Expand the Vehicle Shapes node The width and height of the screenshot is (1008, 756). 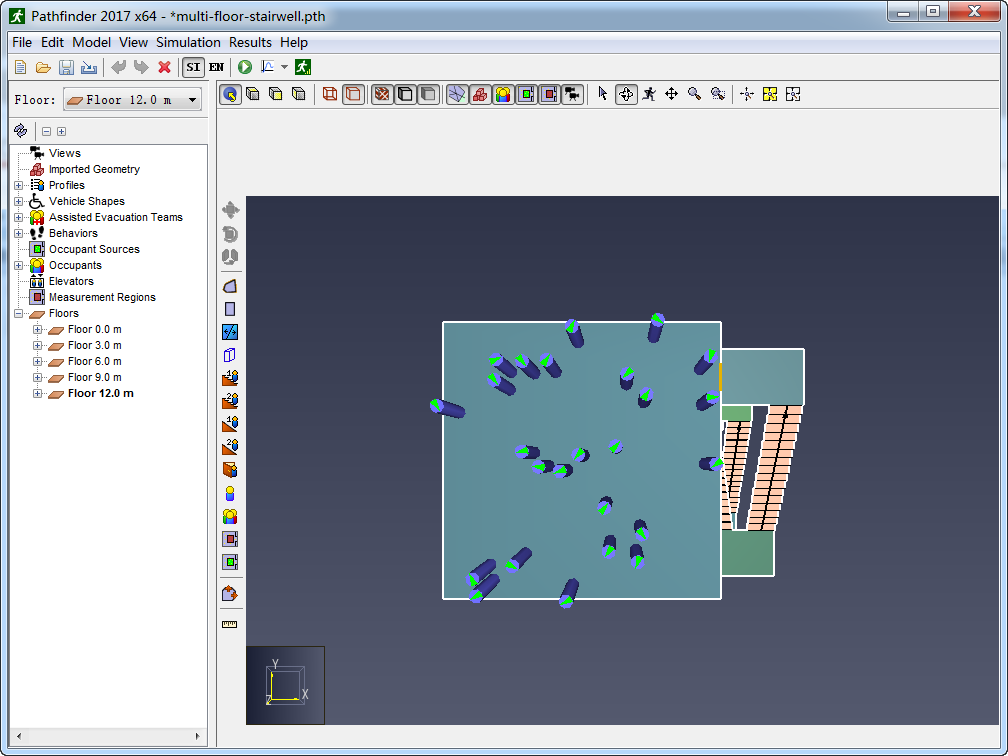click(19, 201)
